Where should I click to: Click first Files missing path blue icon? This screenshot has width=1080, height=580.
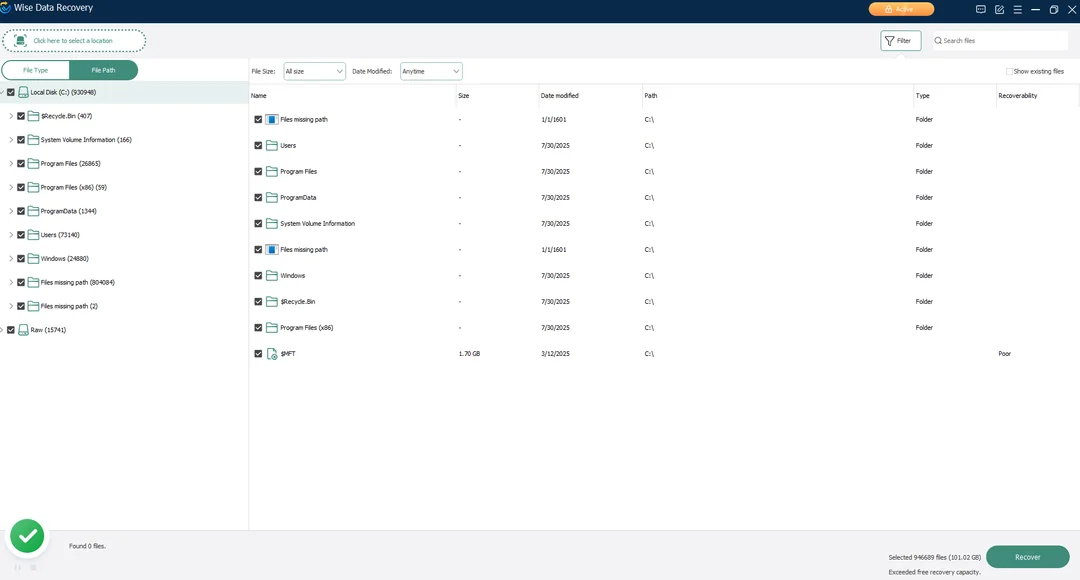pyautogui.click(x=272, y=119)
